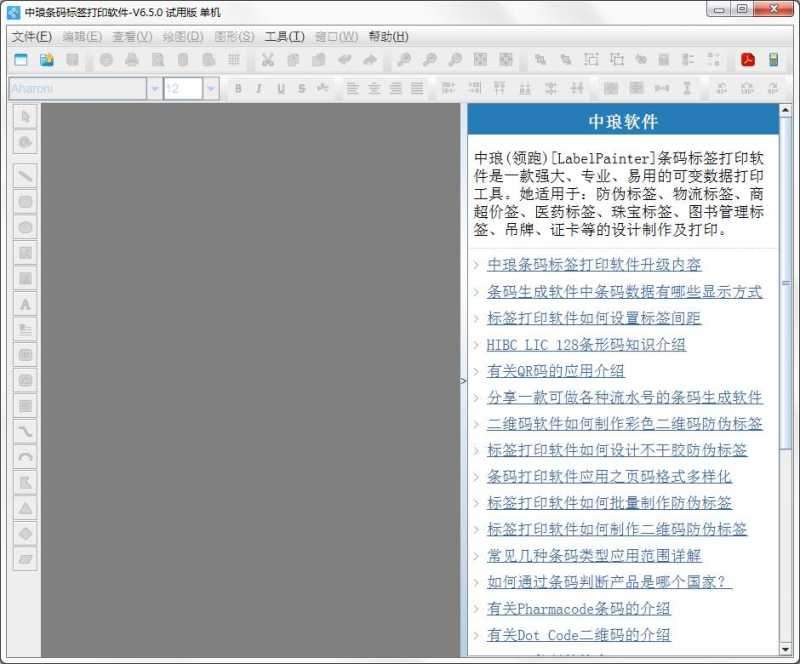Open the font family dropdown
The width and height of the screenshot is (800, 664).
[155, 88]
